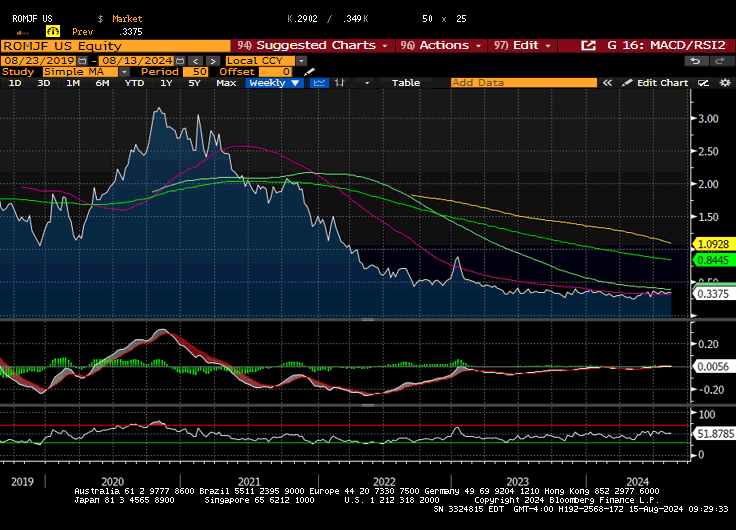Select the YTD time range
Viewport: 736px width, 530px height.
134,83
